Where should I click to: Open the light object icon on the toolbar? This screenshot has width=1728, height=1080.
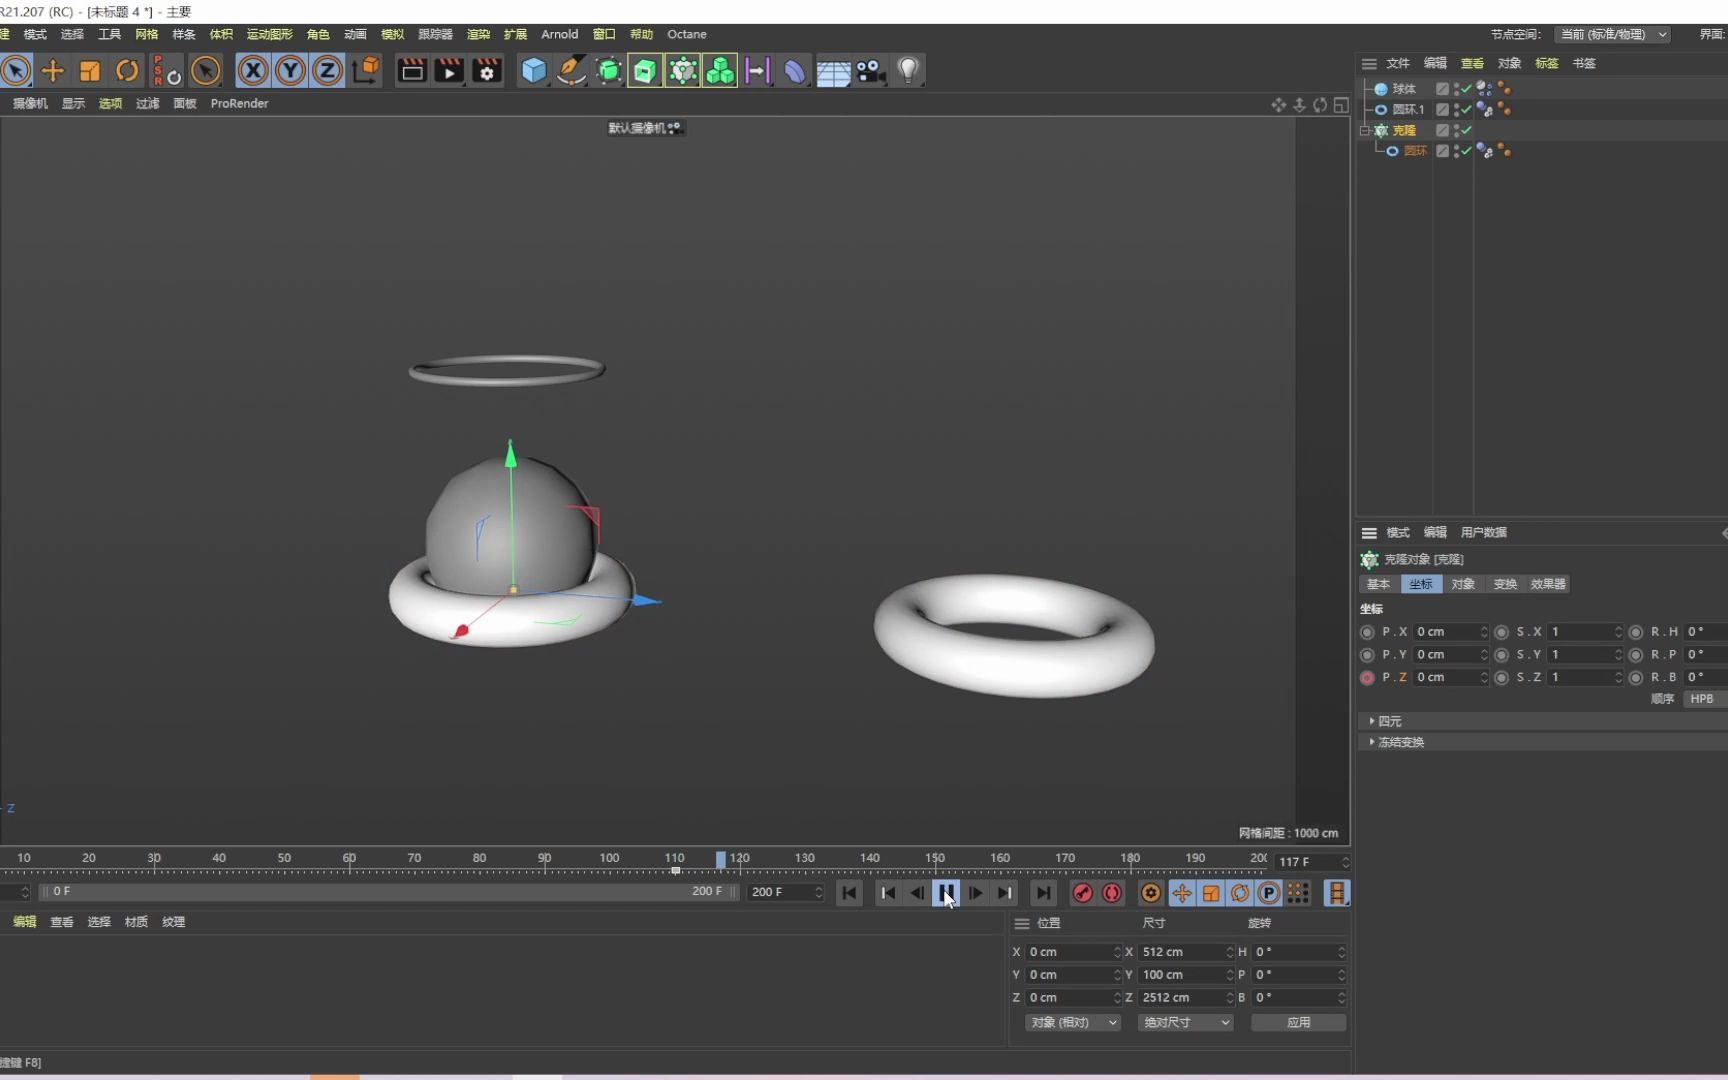tap(908, 70)
